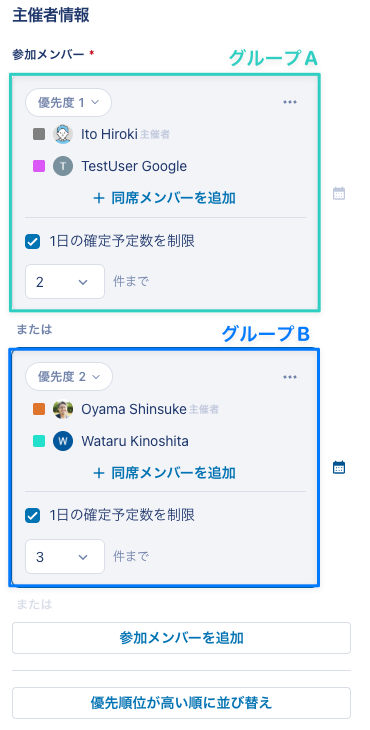370x730 pixels.
Task: Uncheck daily confirmed limit in Group B
Action: coord(33,515)
